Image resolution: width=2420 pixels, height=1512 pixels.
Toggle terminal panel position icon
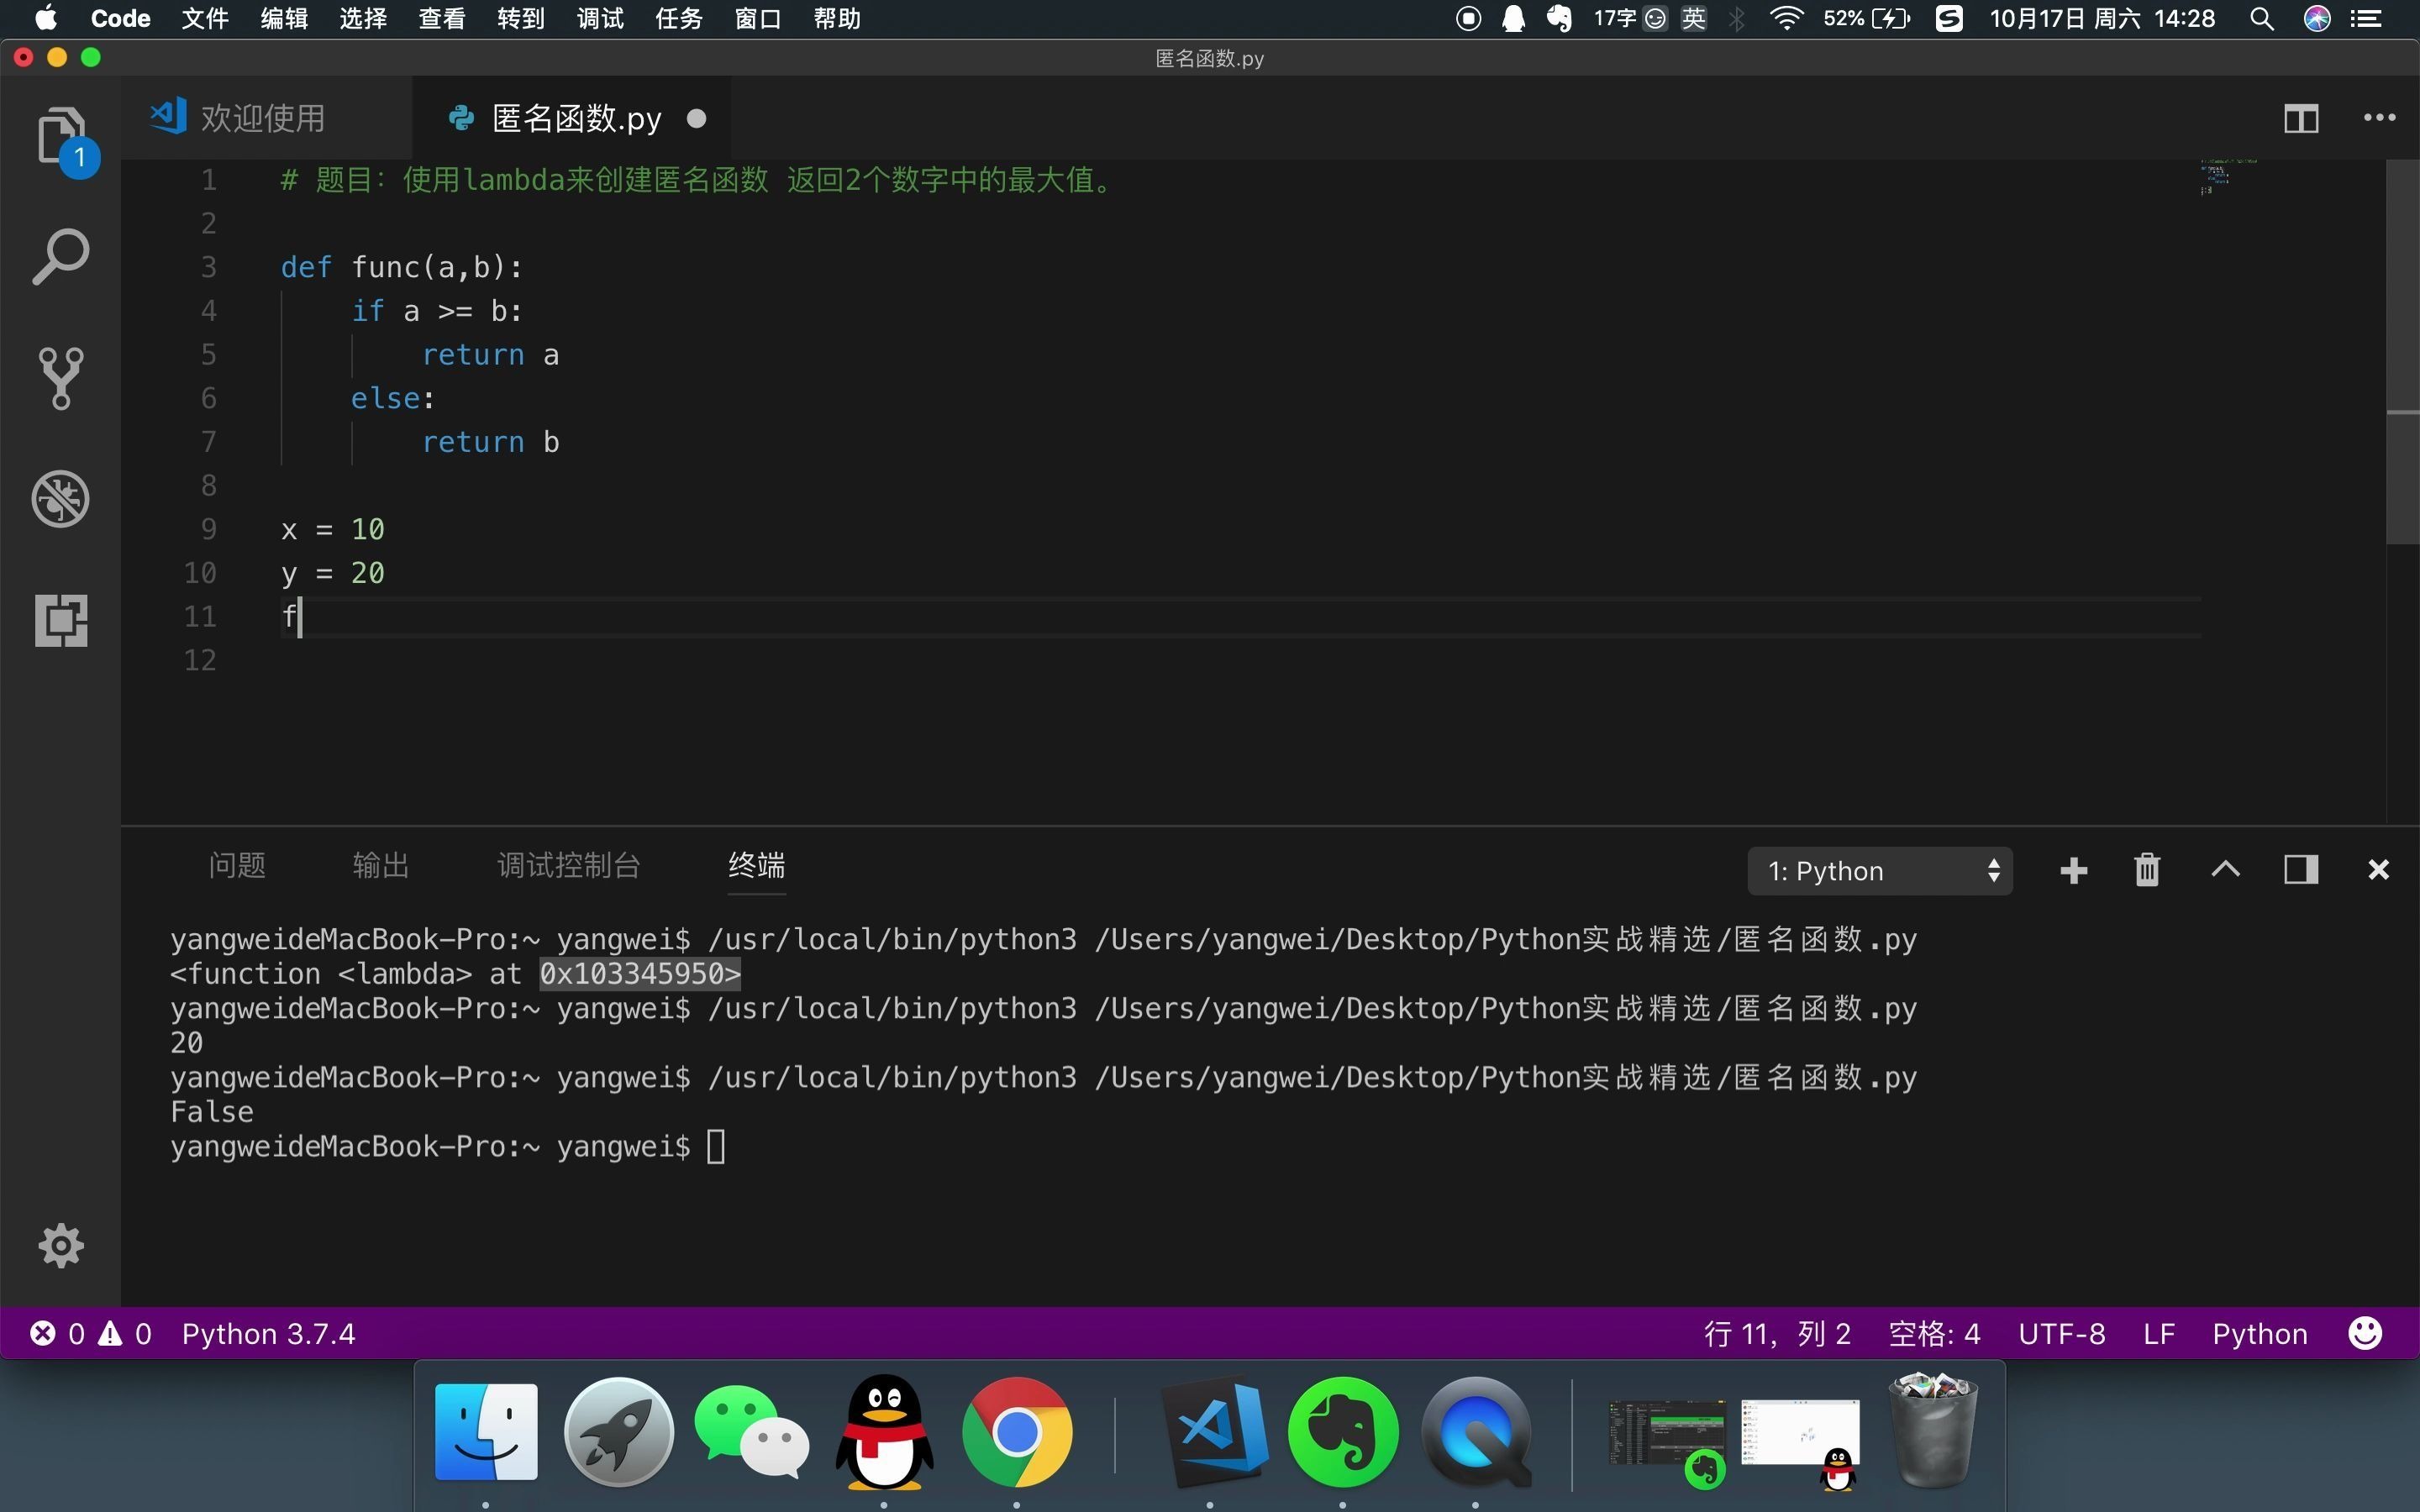2301,870
